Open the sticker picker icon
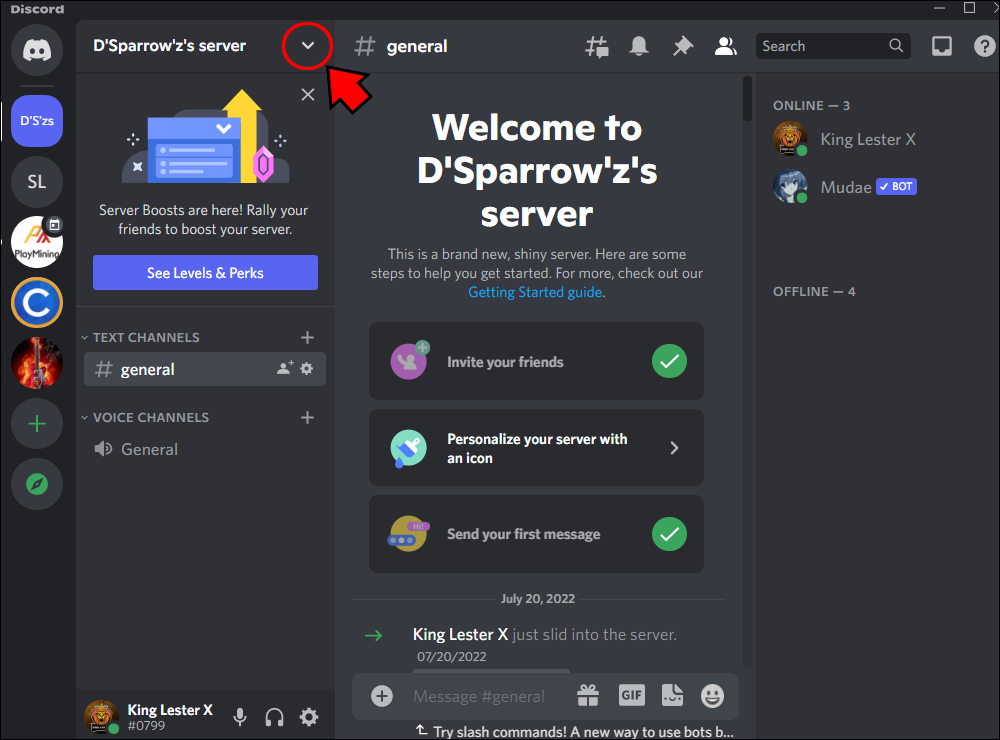The width and height of the screenshot is (1000, 740). (x=672, y=695)
